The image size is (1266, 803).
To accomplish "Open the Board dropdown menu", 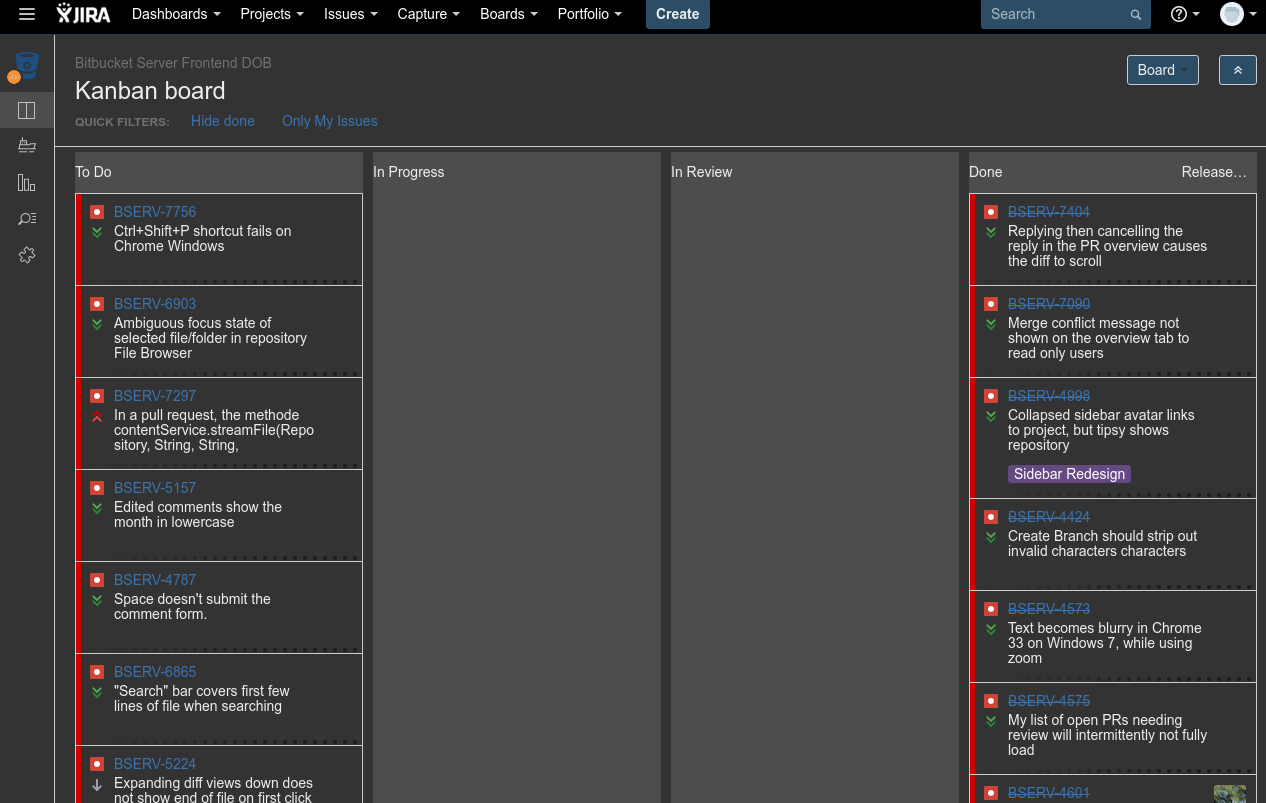I will 1162,70.
